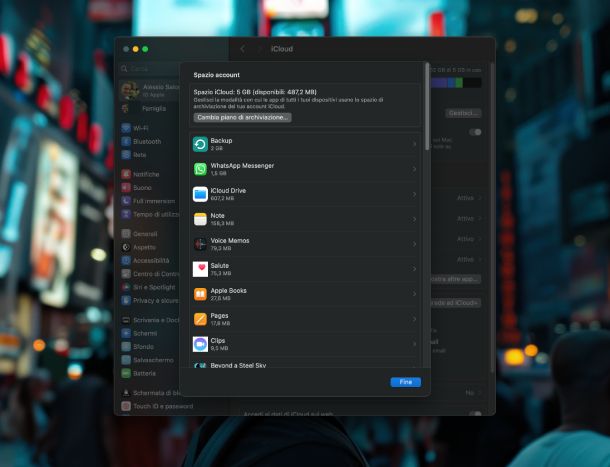Click the Bluetooth sidebar icon
Screen dimensions: 610x467
tap(126, 141)
